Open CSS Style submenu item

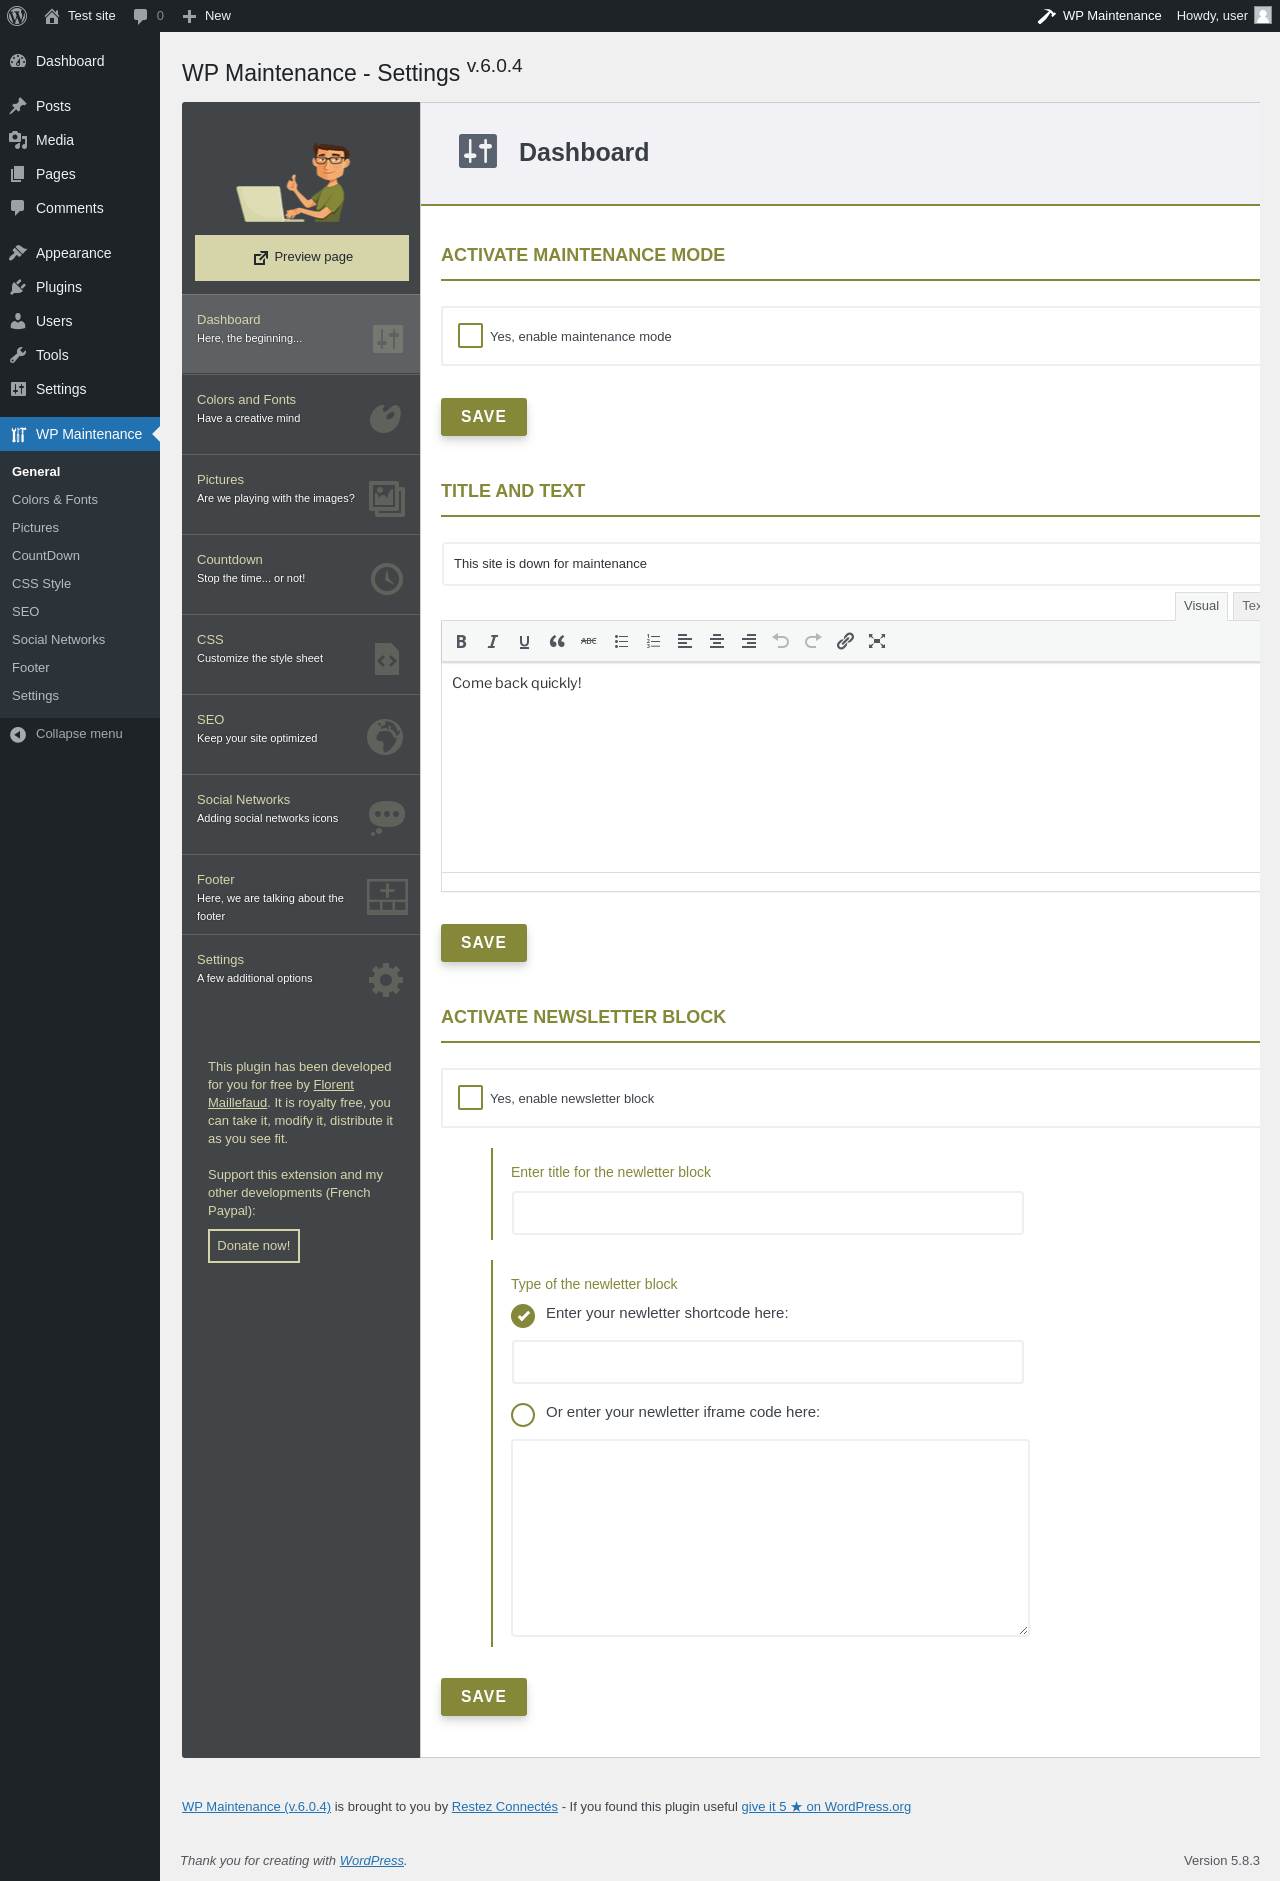pos(42,584)
